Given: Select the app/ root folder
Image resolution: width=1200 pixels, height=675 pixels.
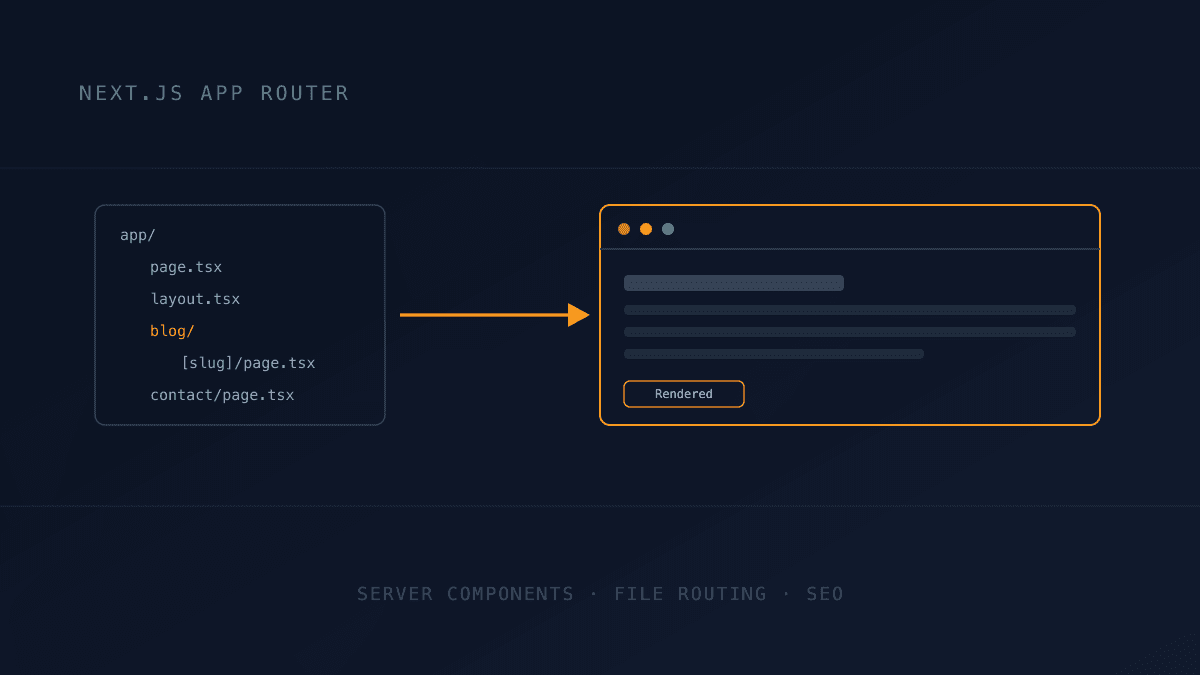Looking at the screenshot, I should (x=138, y=236).
